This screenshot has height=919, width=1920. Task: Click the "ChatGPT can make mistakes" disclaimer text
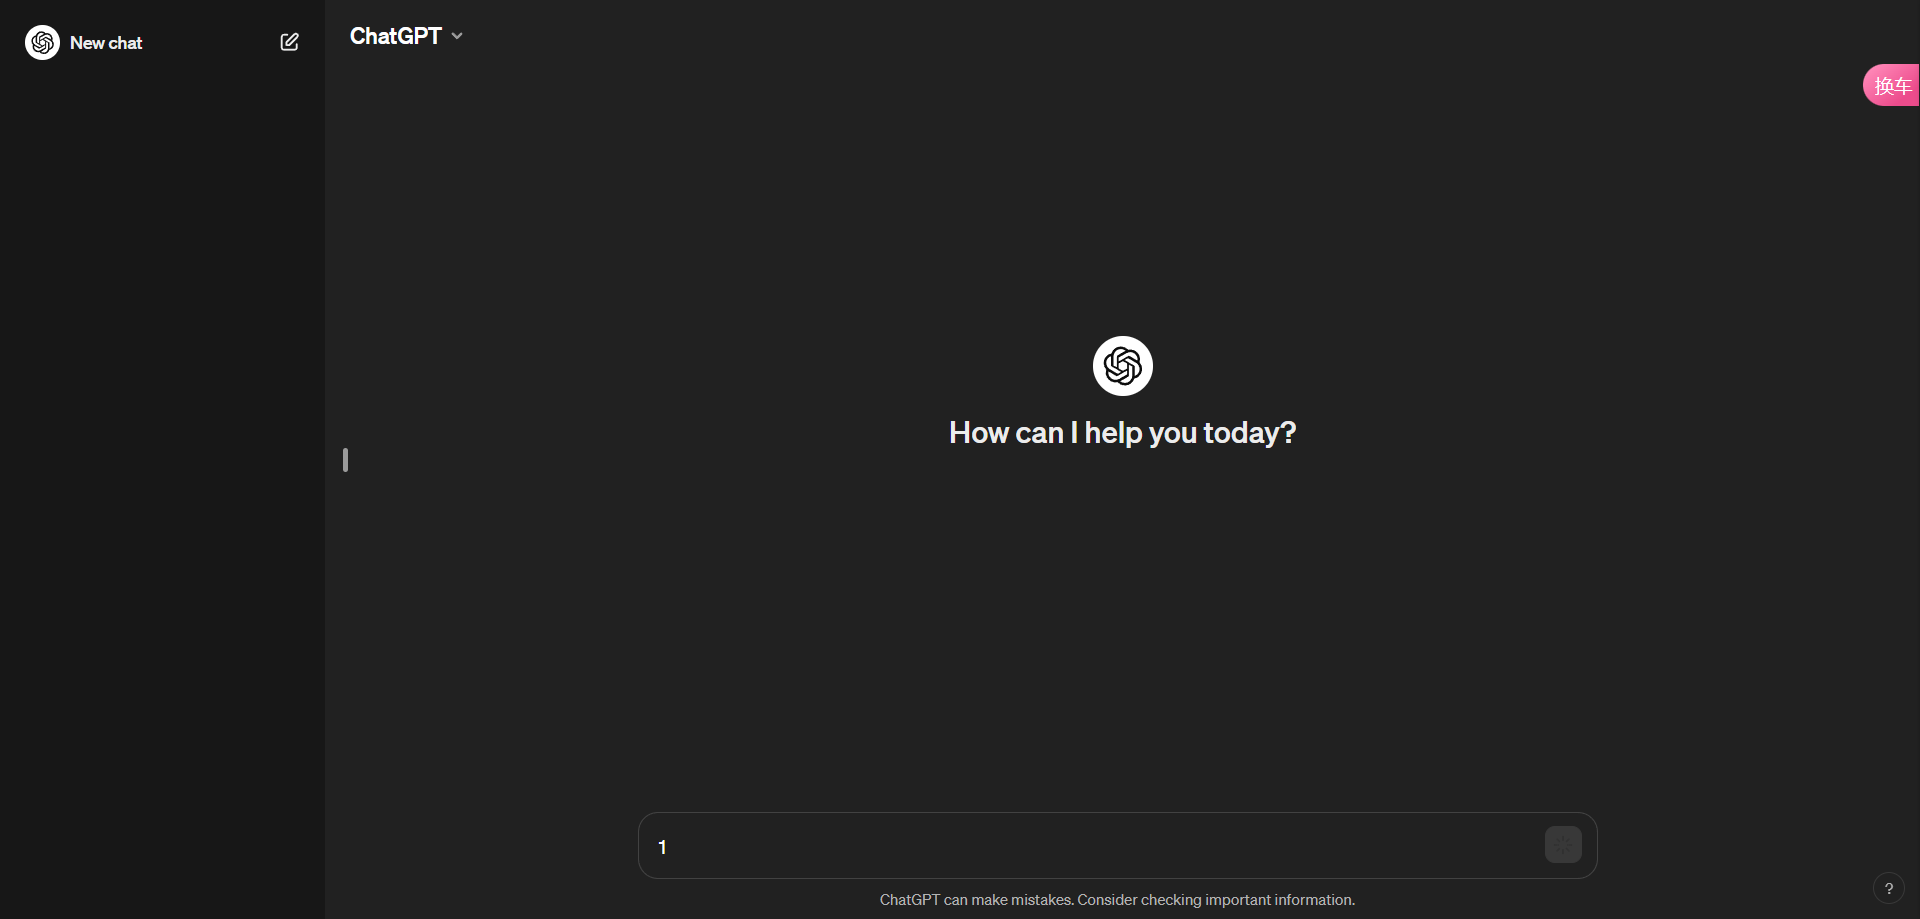pyautogui.click(x=1117, y=900)
